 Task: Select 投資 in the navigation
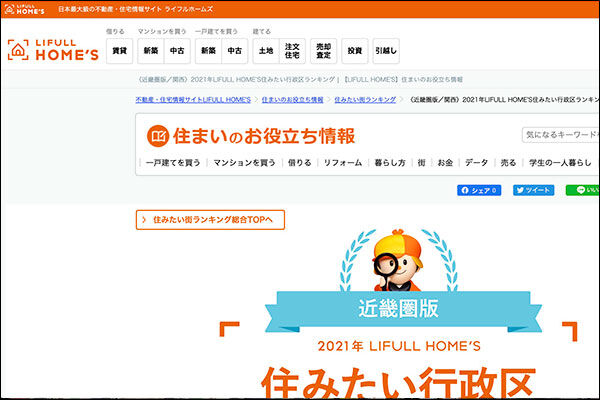(x=355, y=51)
